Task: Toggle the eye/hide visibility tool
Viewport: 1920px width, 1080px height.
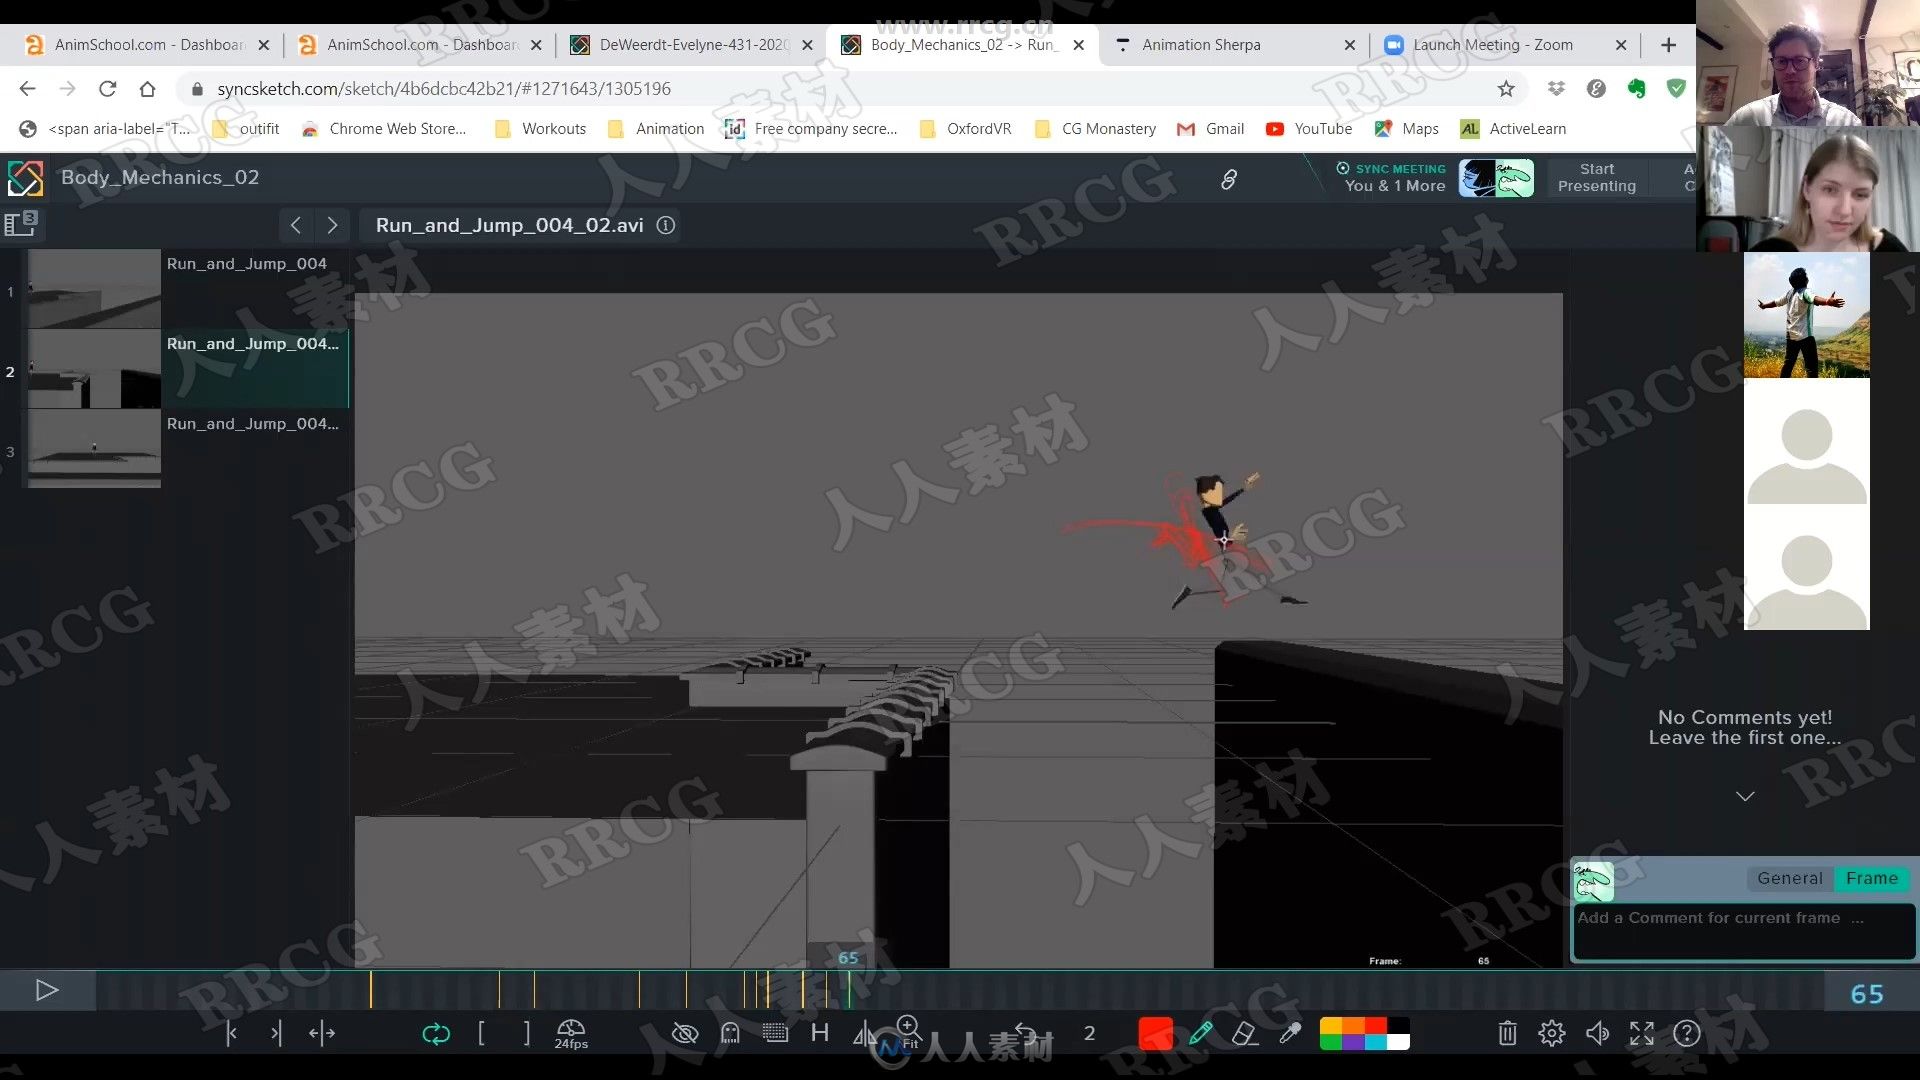Action: click(x=684, y=1034)
